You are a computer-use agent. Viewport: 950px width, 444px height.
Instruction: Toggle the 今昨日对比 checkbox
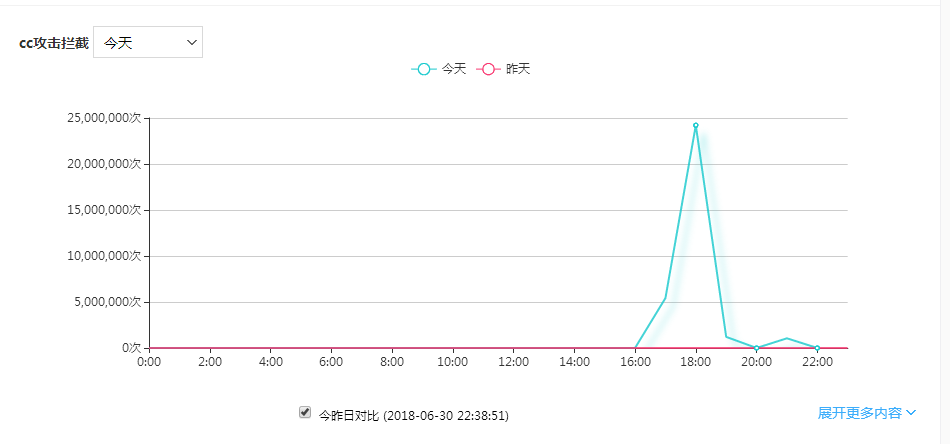point(305,412)
